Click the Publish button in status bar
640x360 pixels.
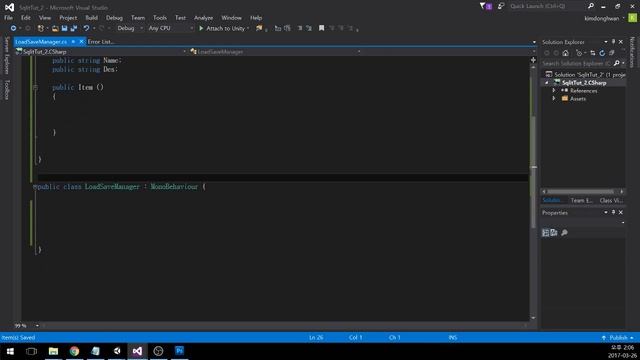pyautogui.click(x=618, y=338)
